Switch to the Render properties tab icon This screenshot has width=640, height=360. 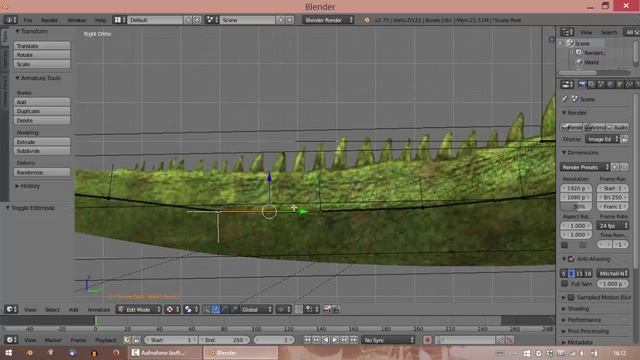pyautogui.click(x=582, y=84)
